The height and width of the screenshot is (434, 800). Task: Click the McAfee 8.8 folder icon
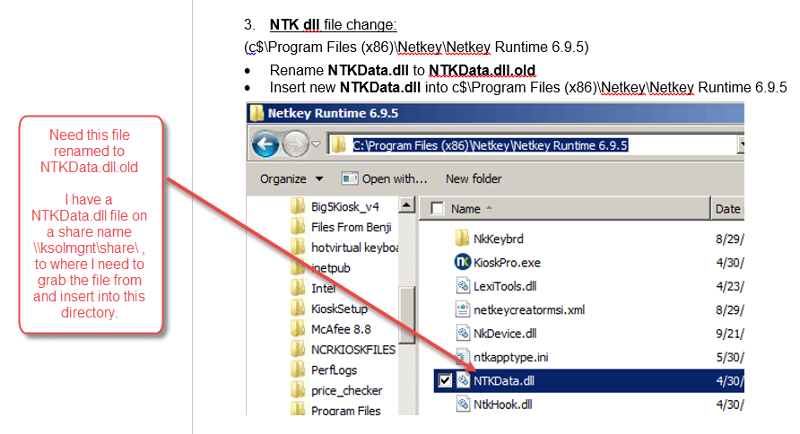[x=298, y=328]
